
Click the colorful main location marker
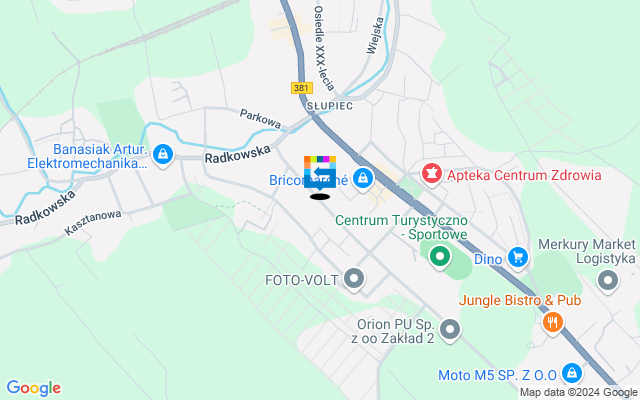(x=320, y=173)
